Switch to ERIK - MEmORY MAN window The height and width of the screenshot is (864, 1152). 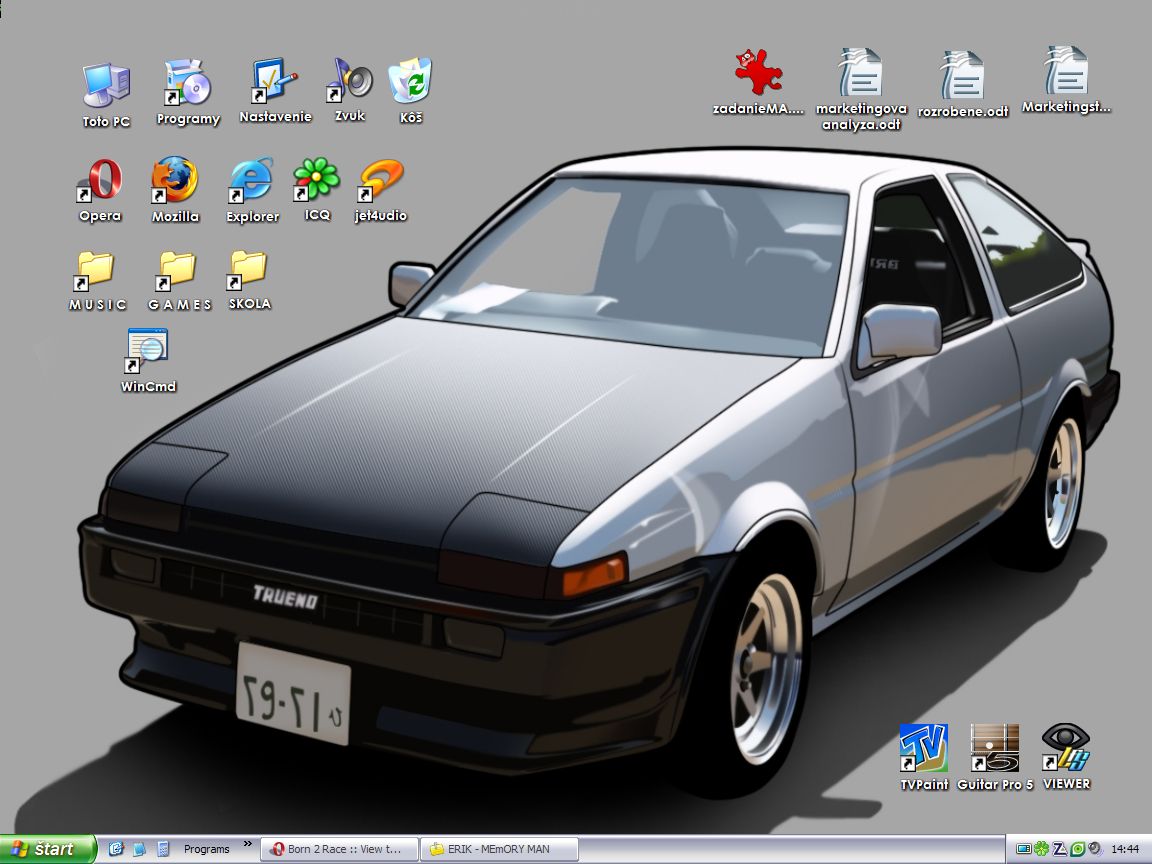(499, 849)
